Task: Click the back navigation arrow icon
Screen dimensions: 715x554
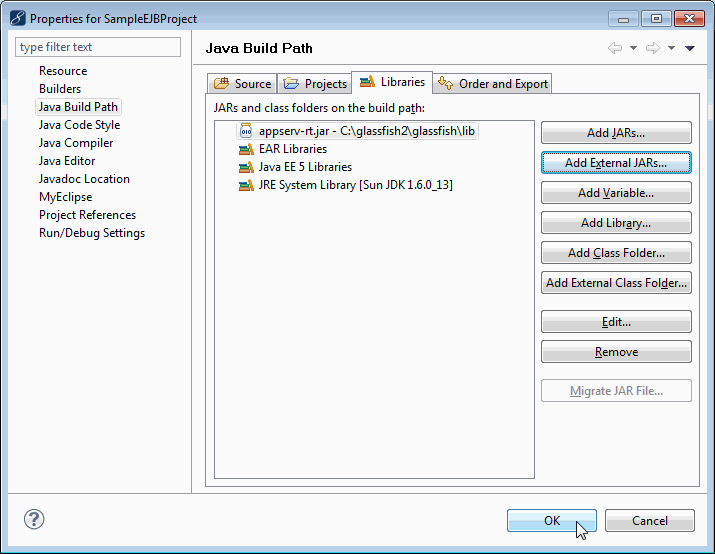Action: tap(615, 48)
